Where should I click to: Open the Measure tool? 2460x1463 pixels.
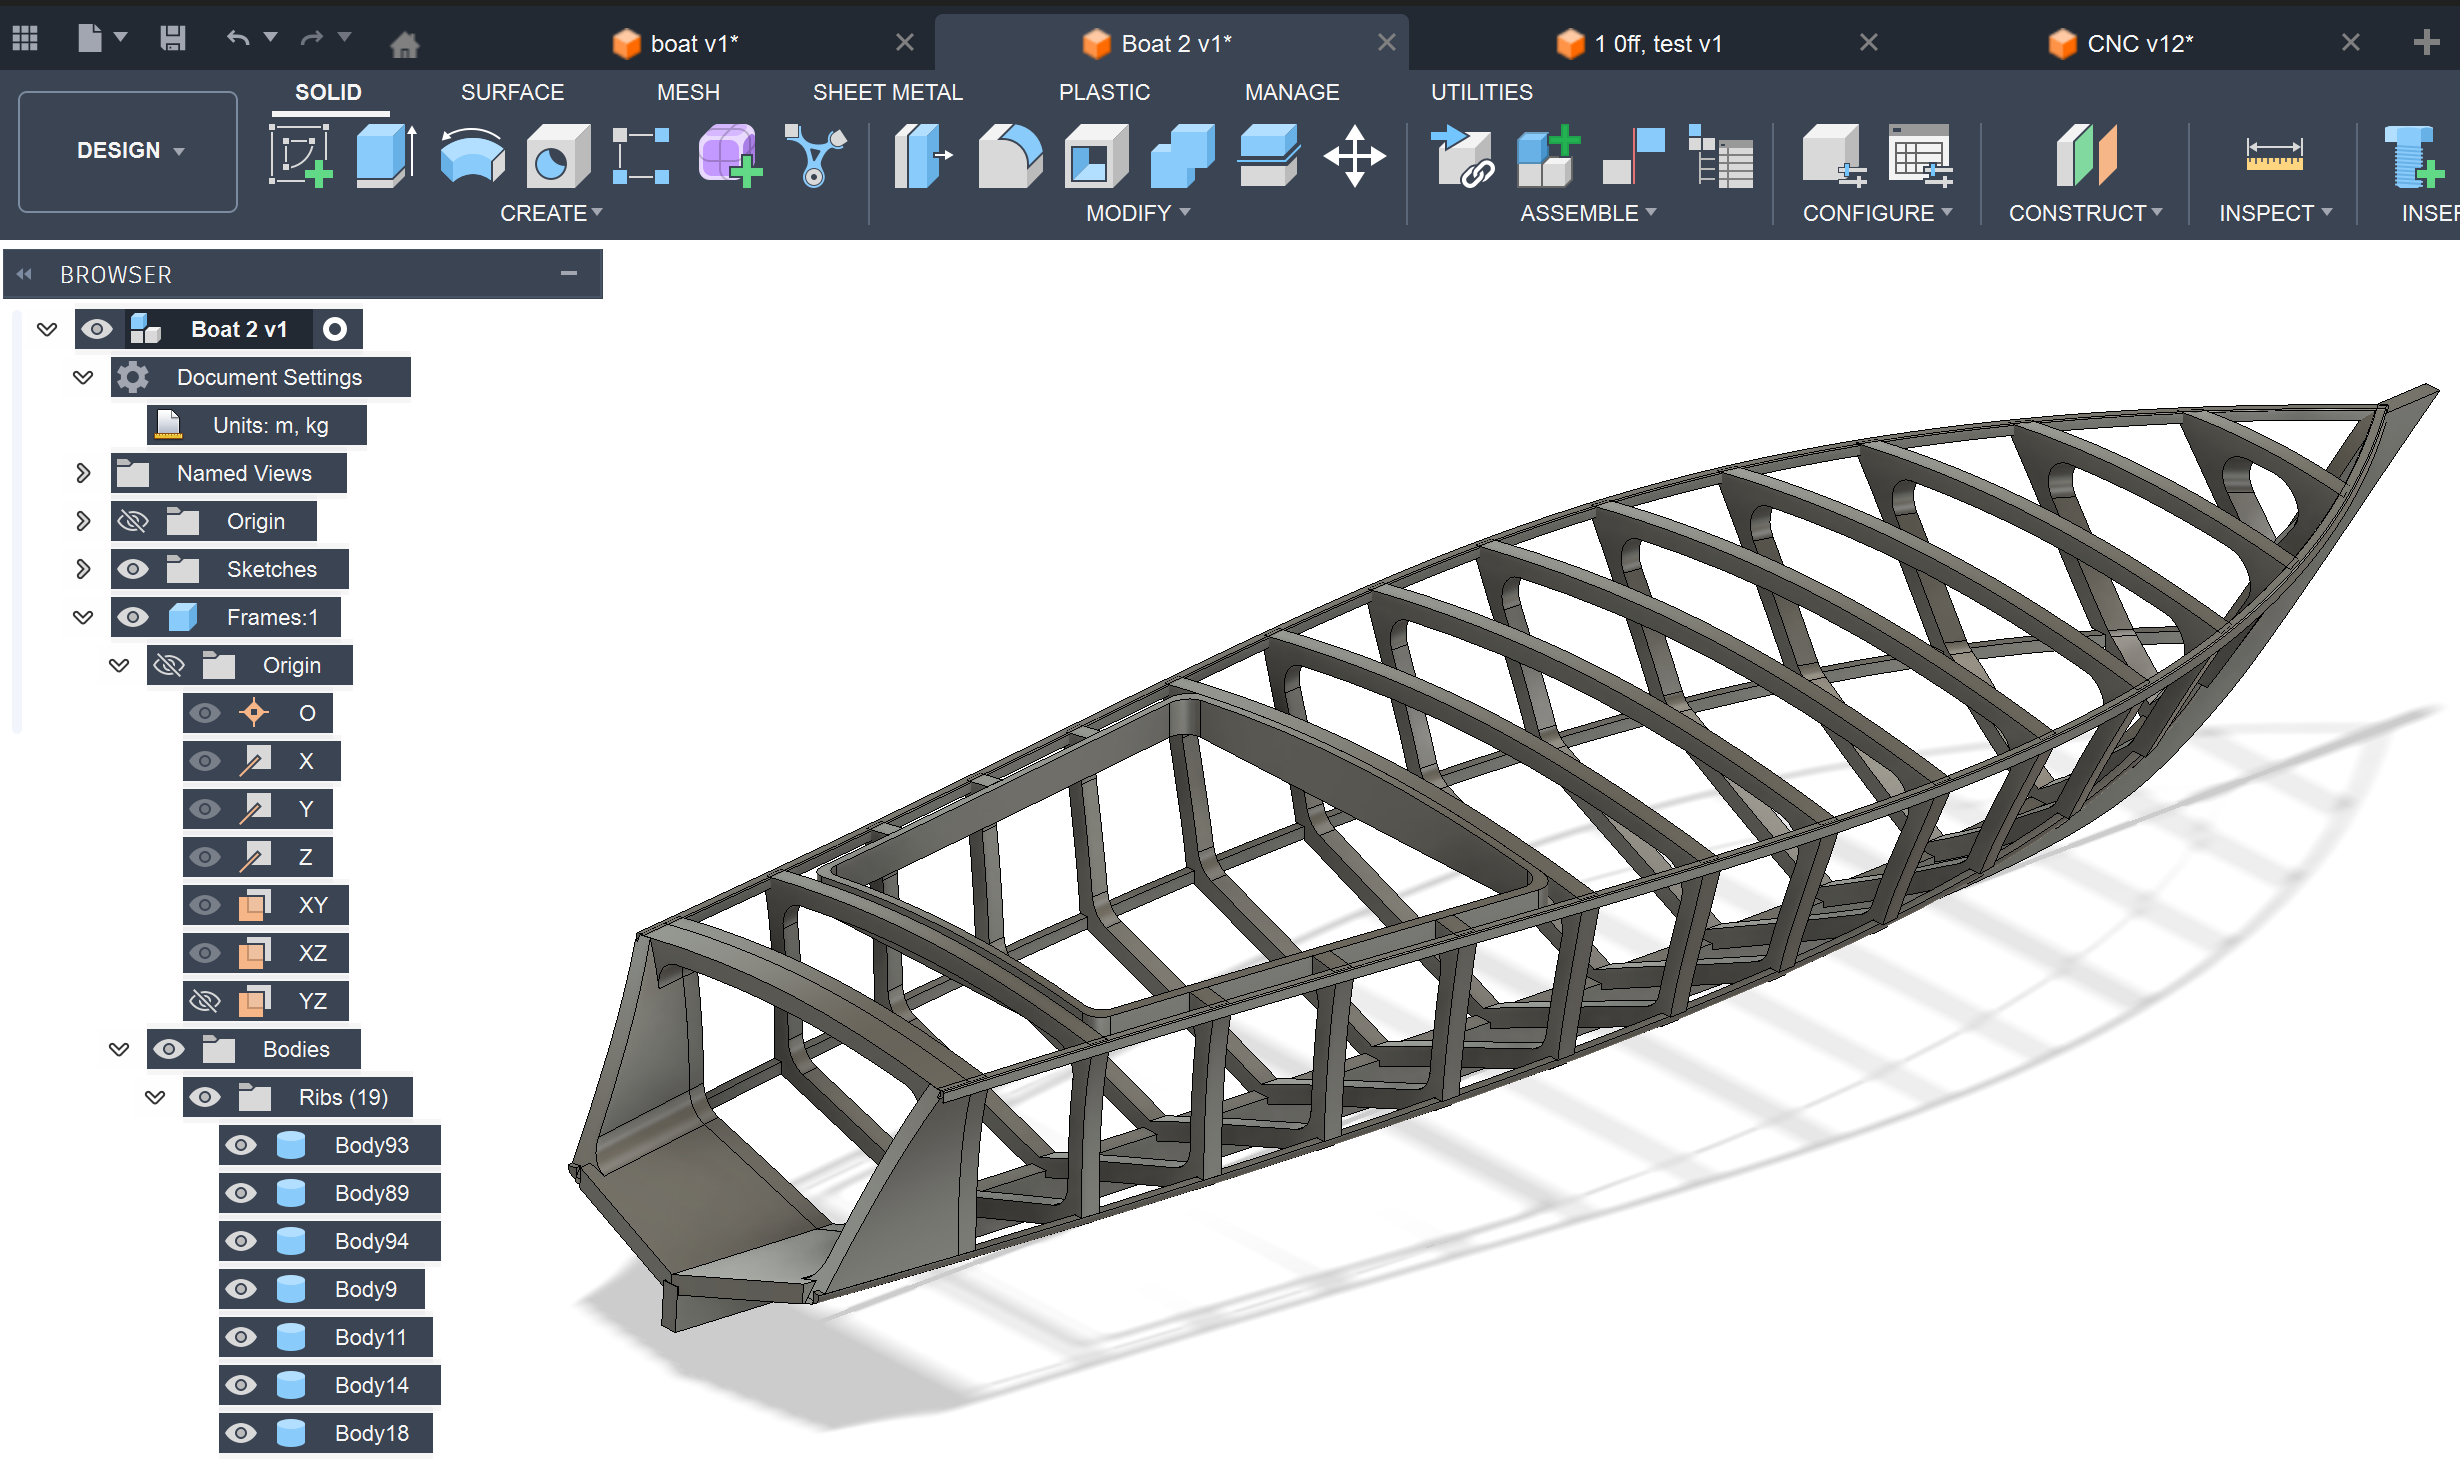(2273, 156)
